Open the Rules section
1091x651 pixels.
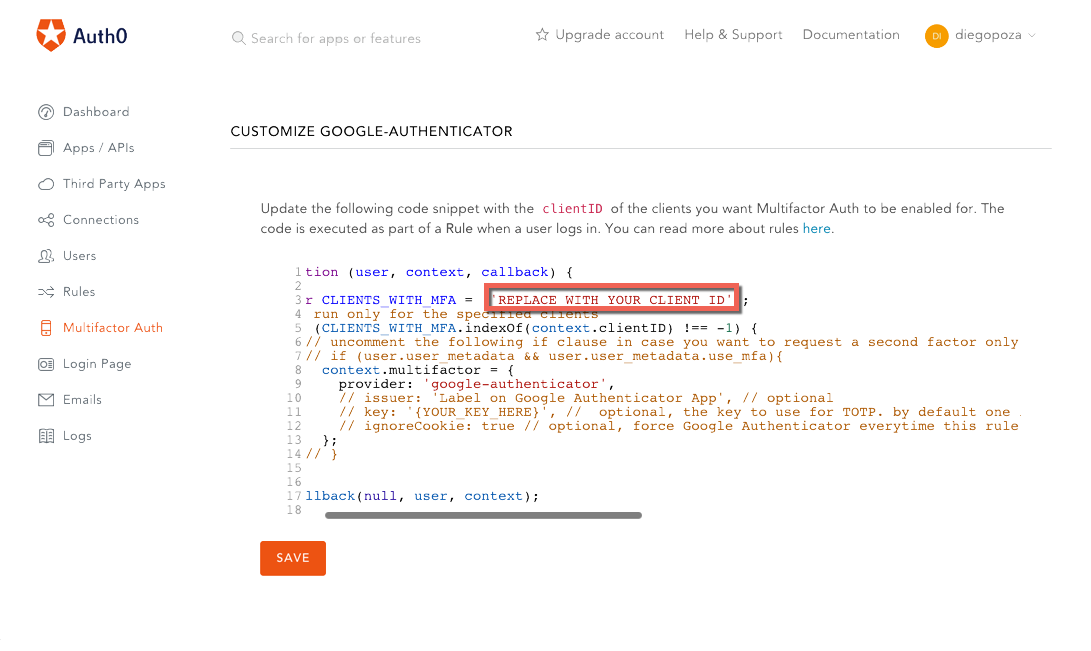click(x=79, y=292)
